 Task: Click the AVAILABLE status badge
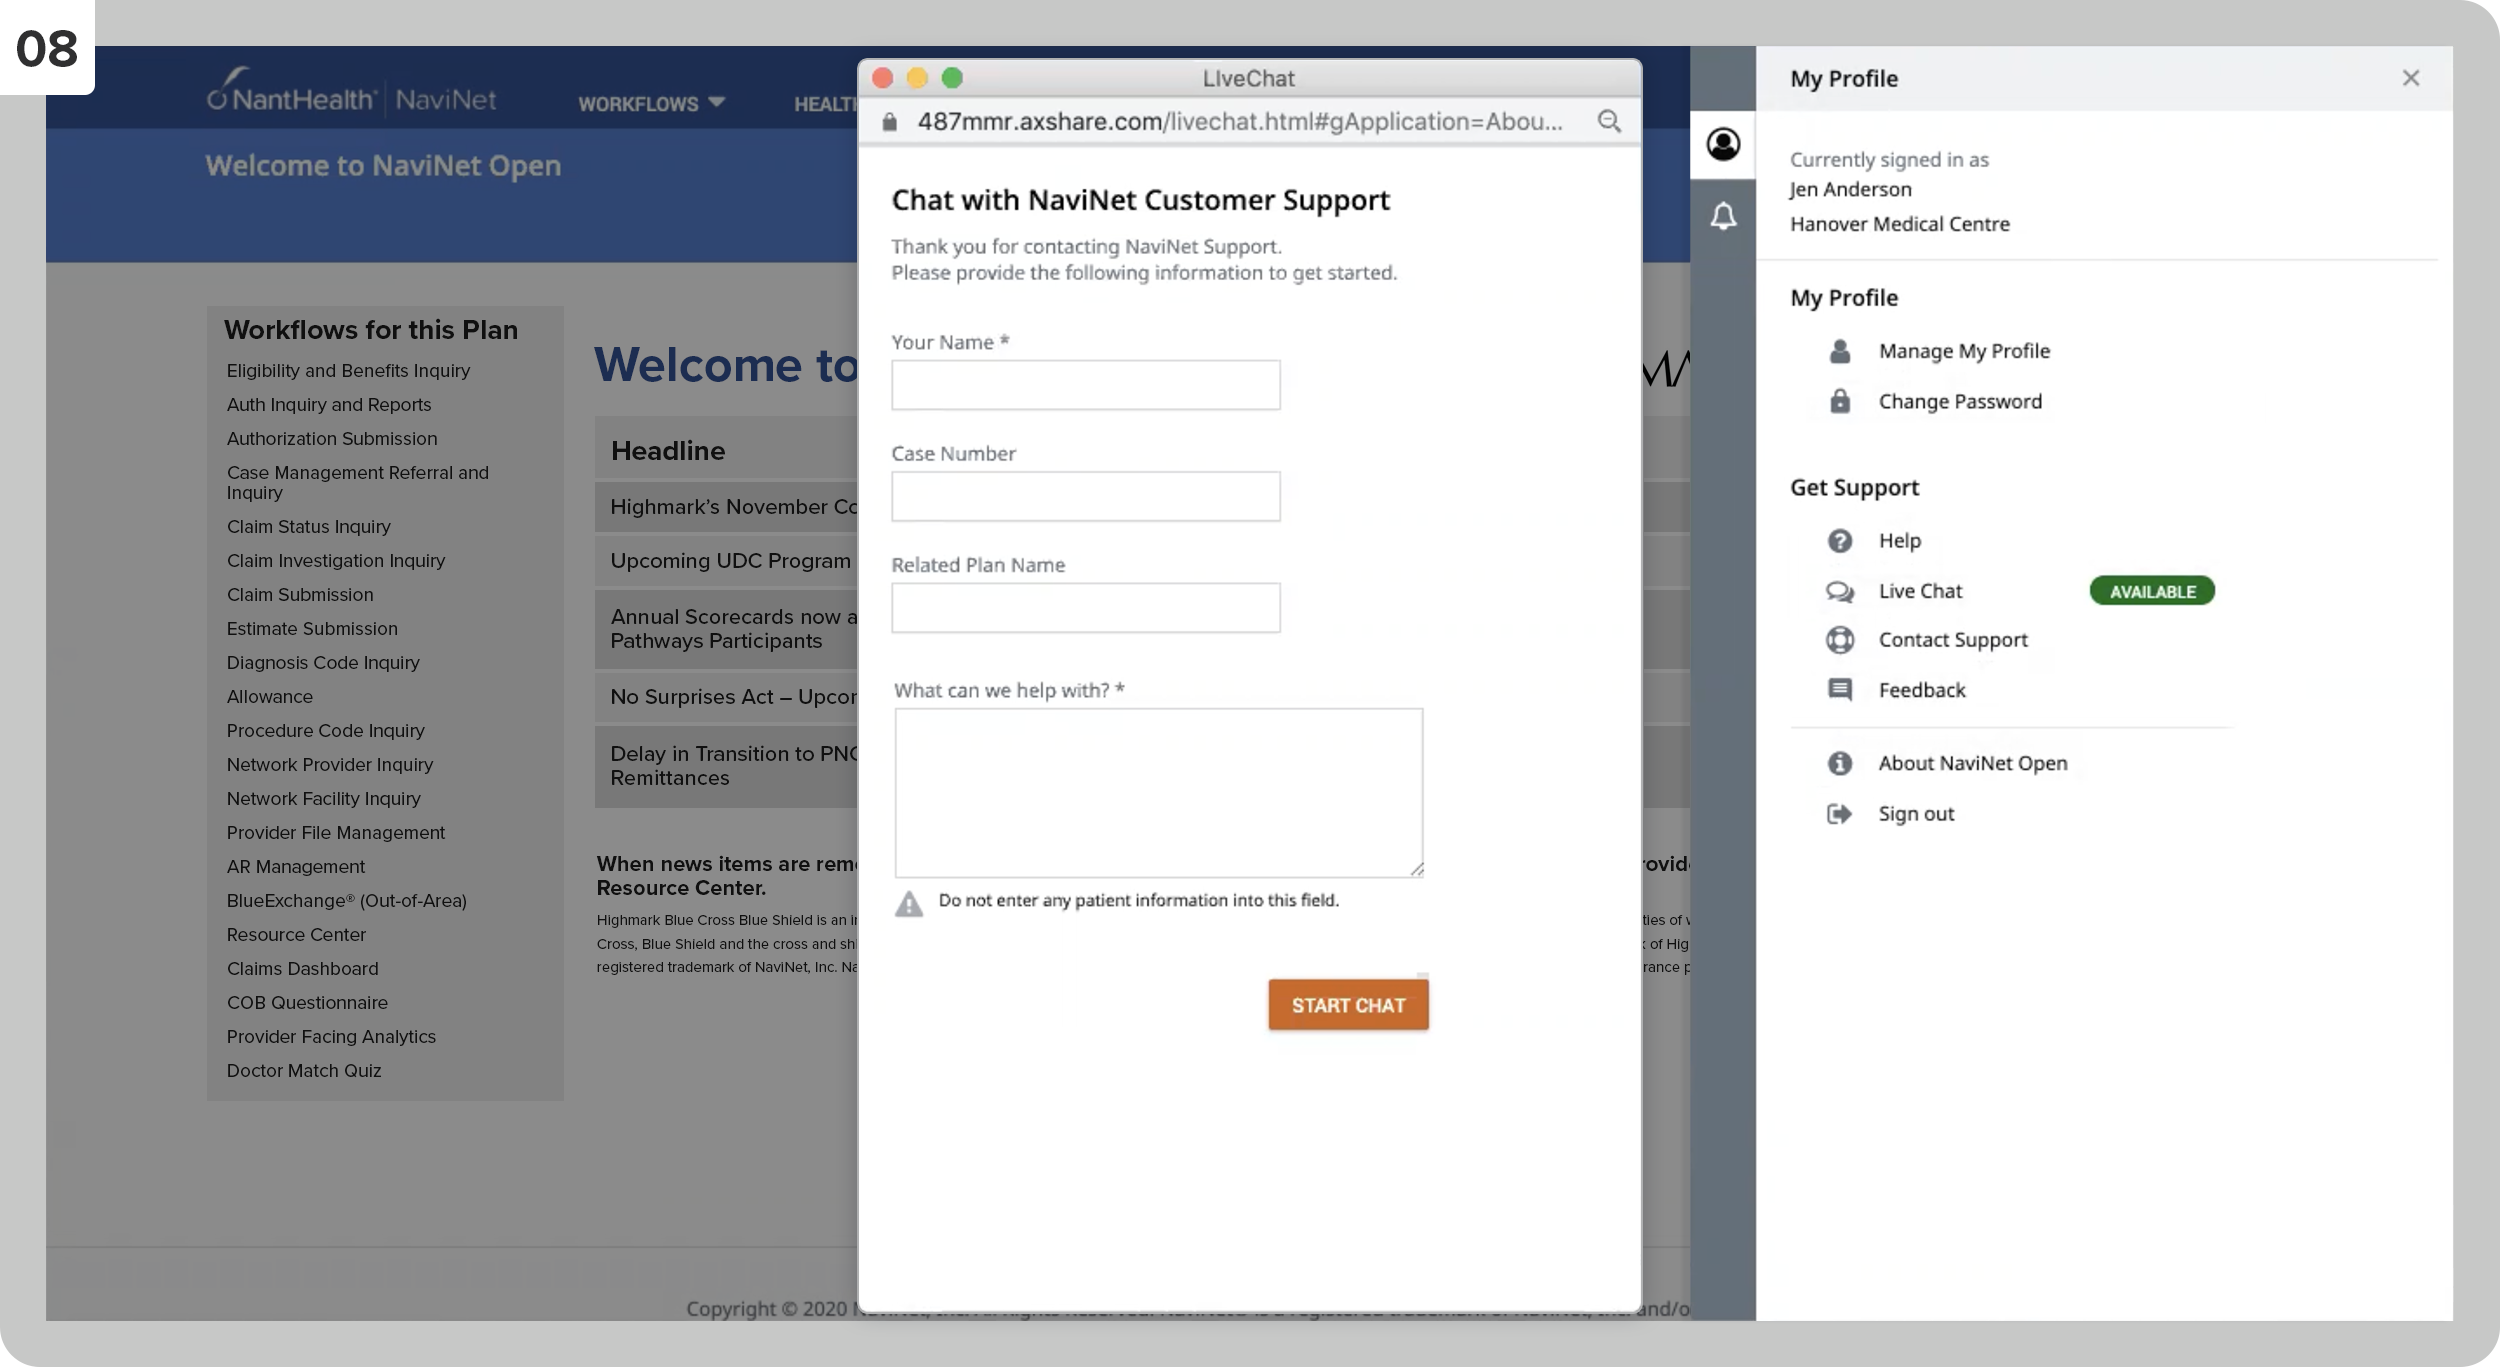tap(2152, 591)
